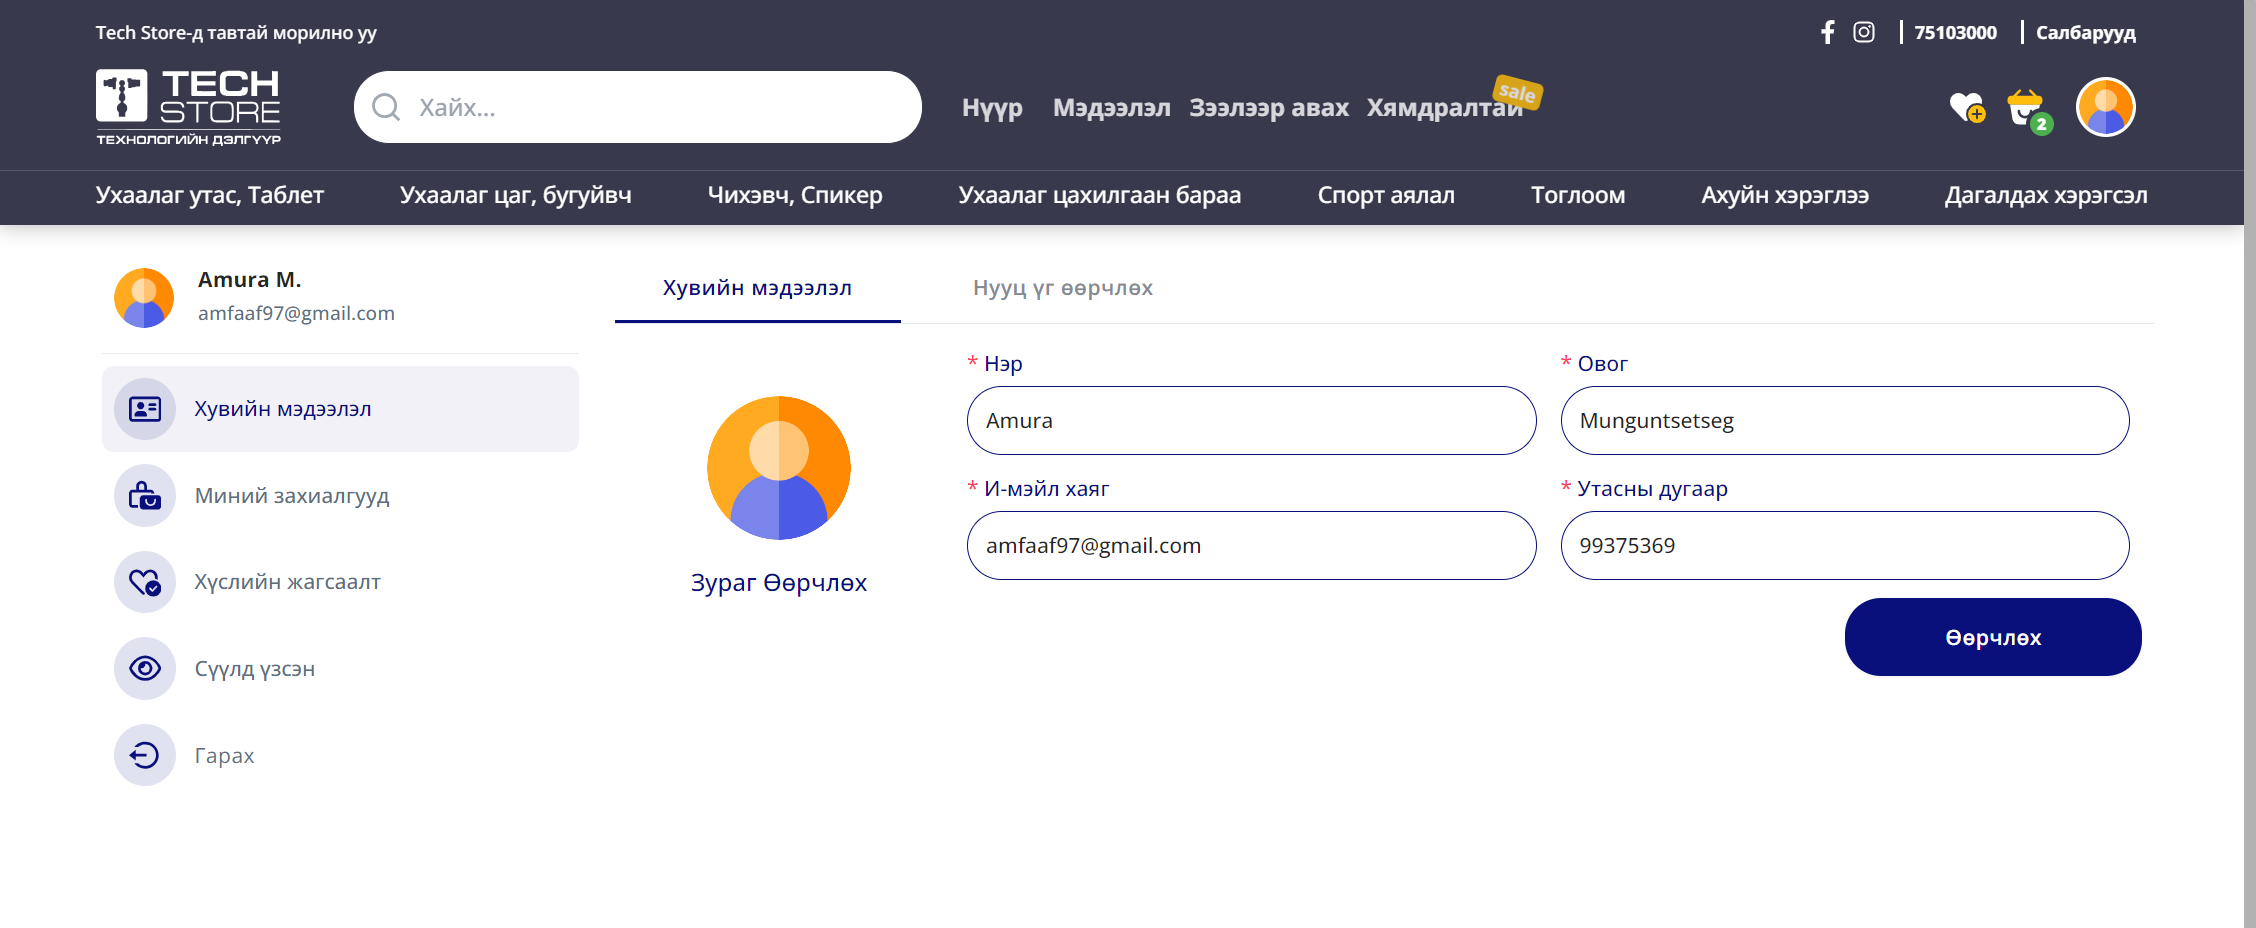Open the Instagram icon link
The image size is (2256, 928).
1864,32
